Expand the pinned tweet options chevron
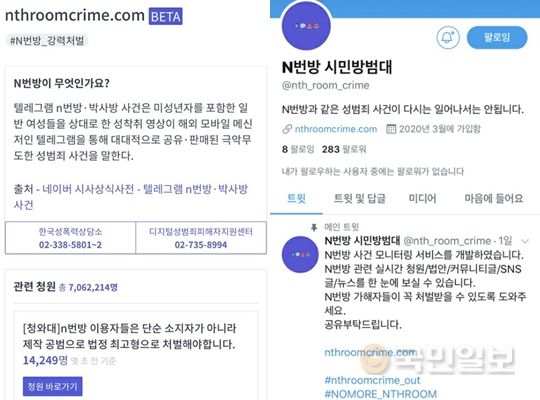 pos(525,241)
